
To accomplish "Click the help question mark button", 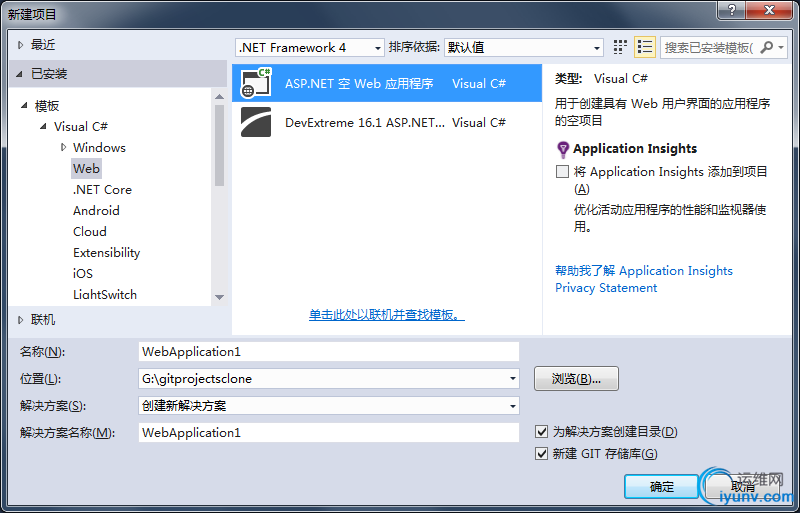I will [x=731, y=10].
